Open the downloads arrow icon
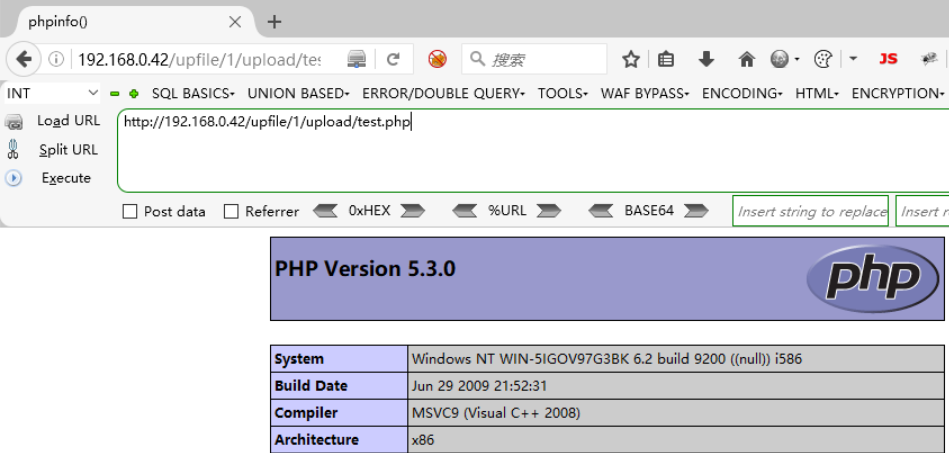Image resolution: width=949 pixels, height=453 pixels. pos(706,59)
